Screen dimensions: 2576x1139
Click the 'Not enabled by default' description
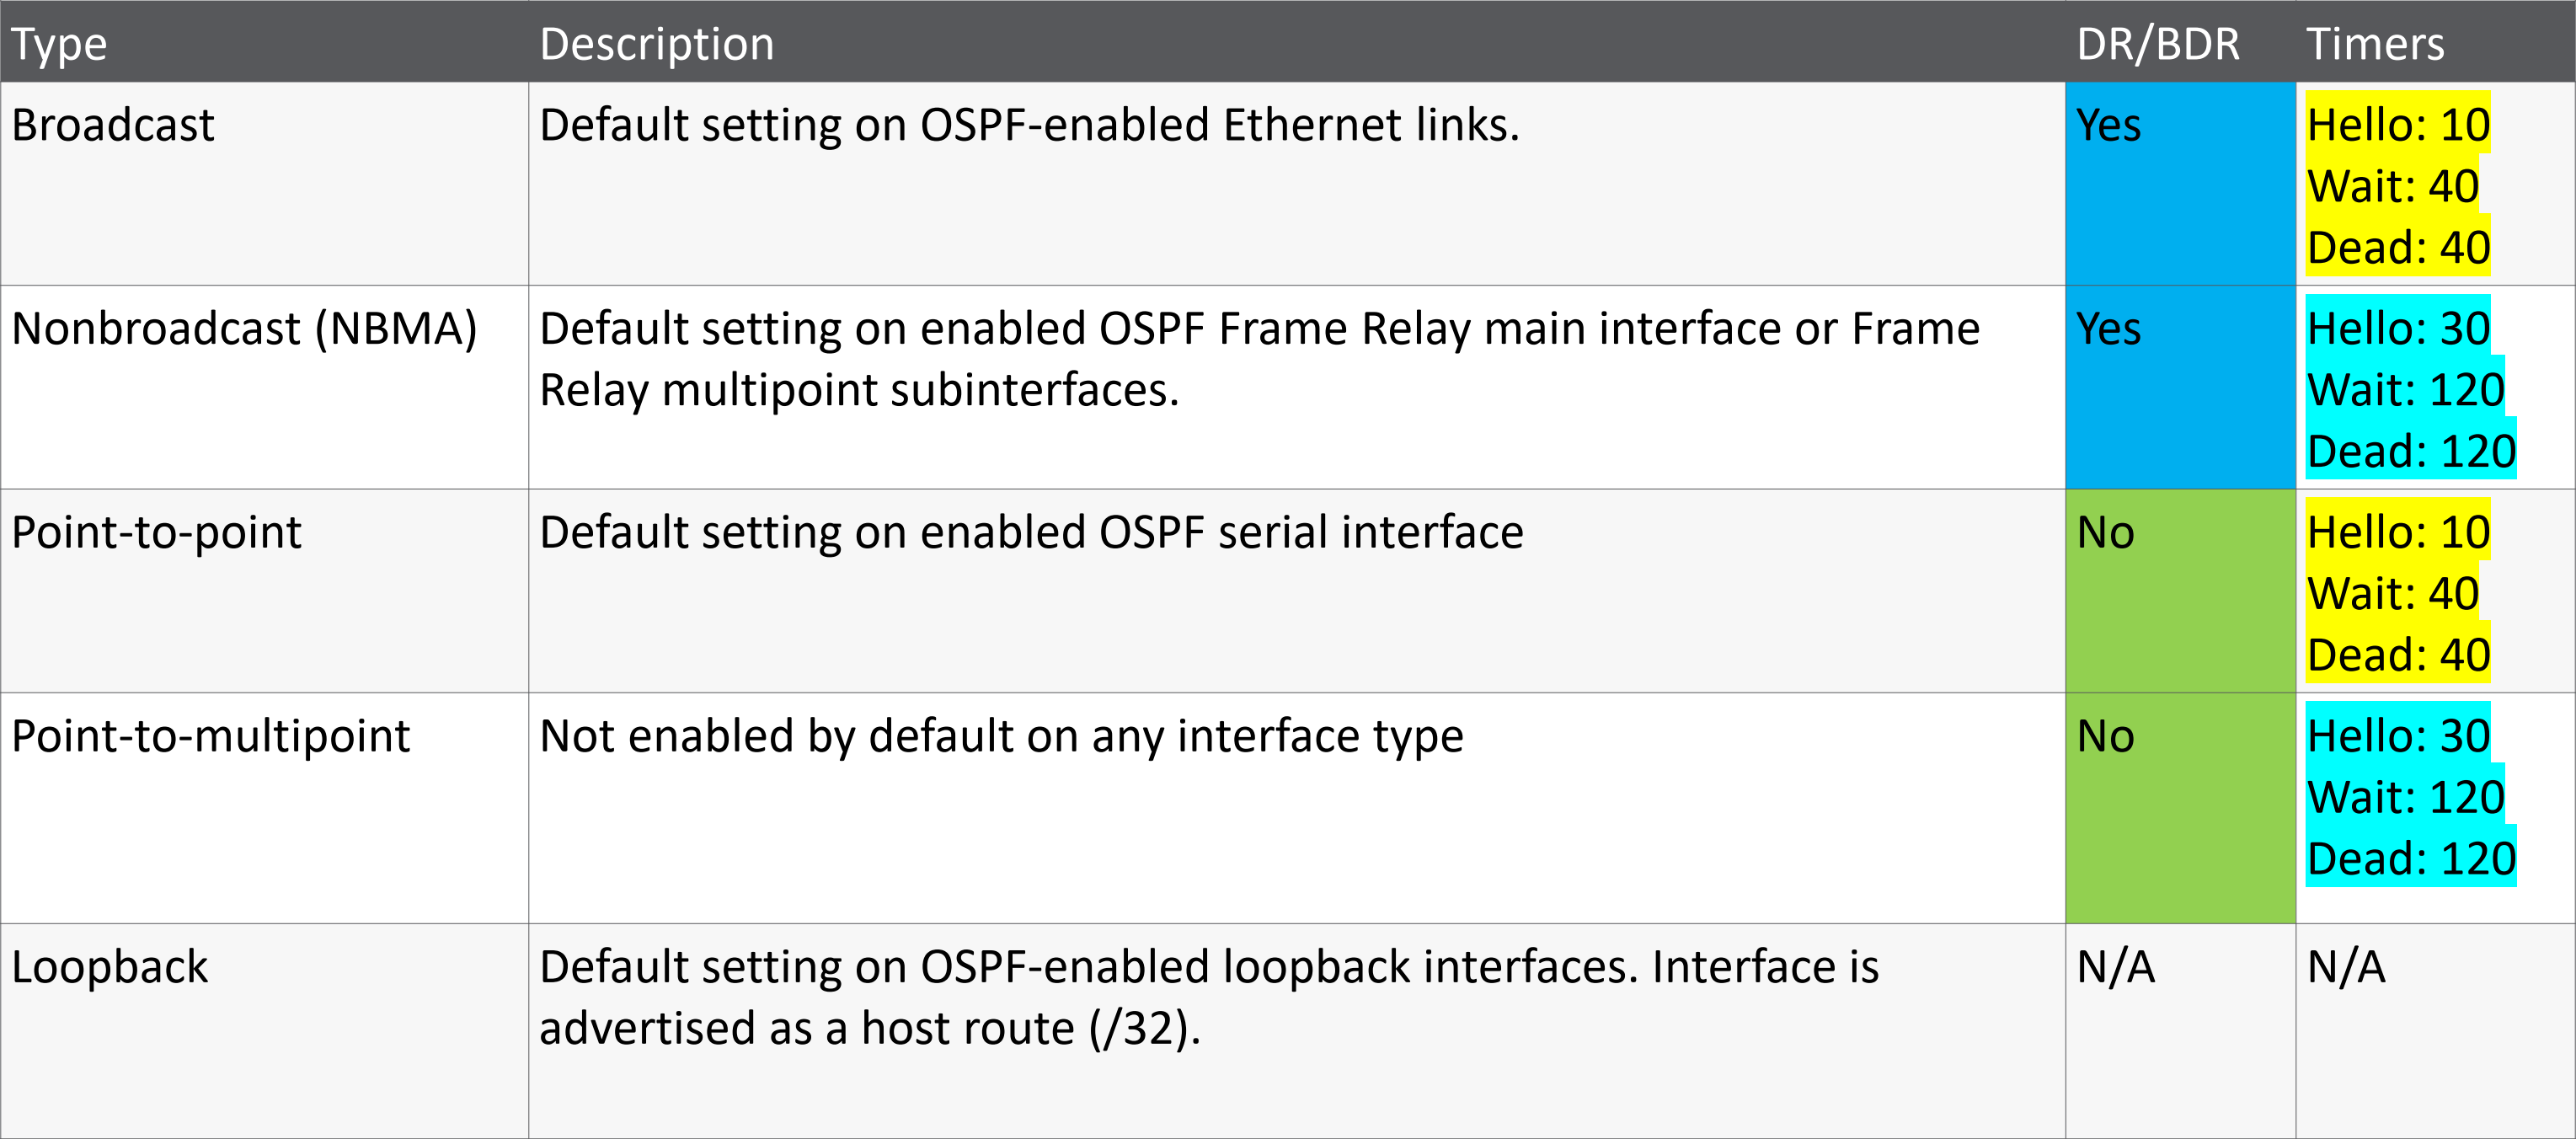1000,737
